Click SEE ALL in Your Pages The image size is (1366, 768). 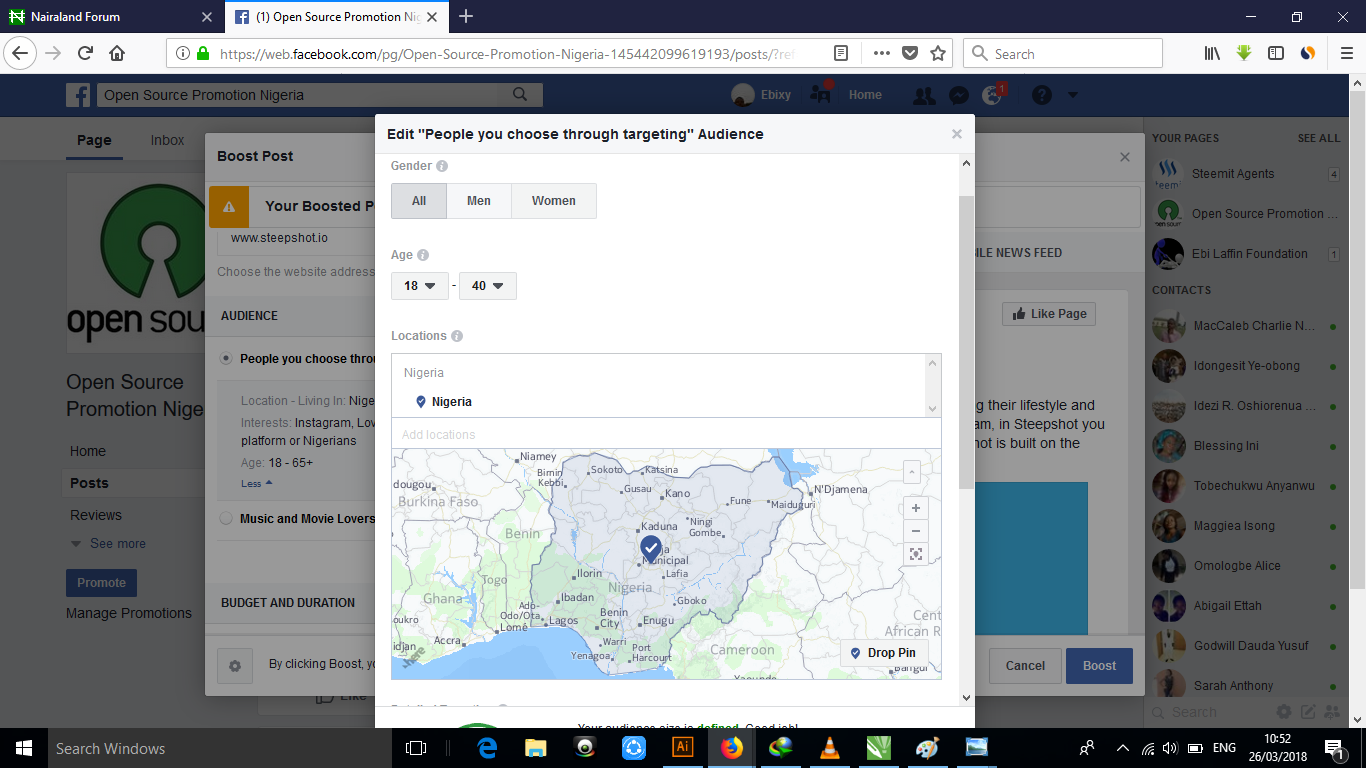[1319, 138]
